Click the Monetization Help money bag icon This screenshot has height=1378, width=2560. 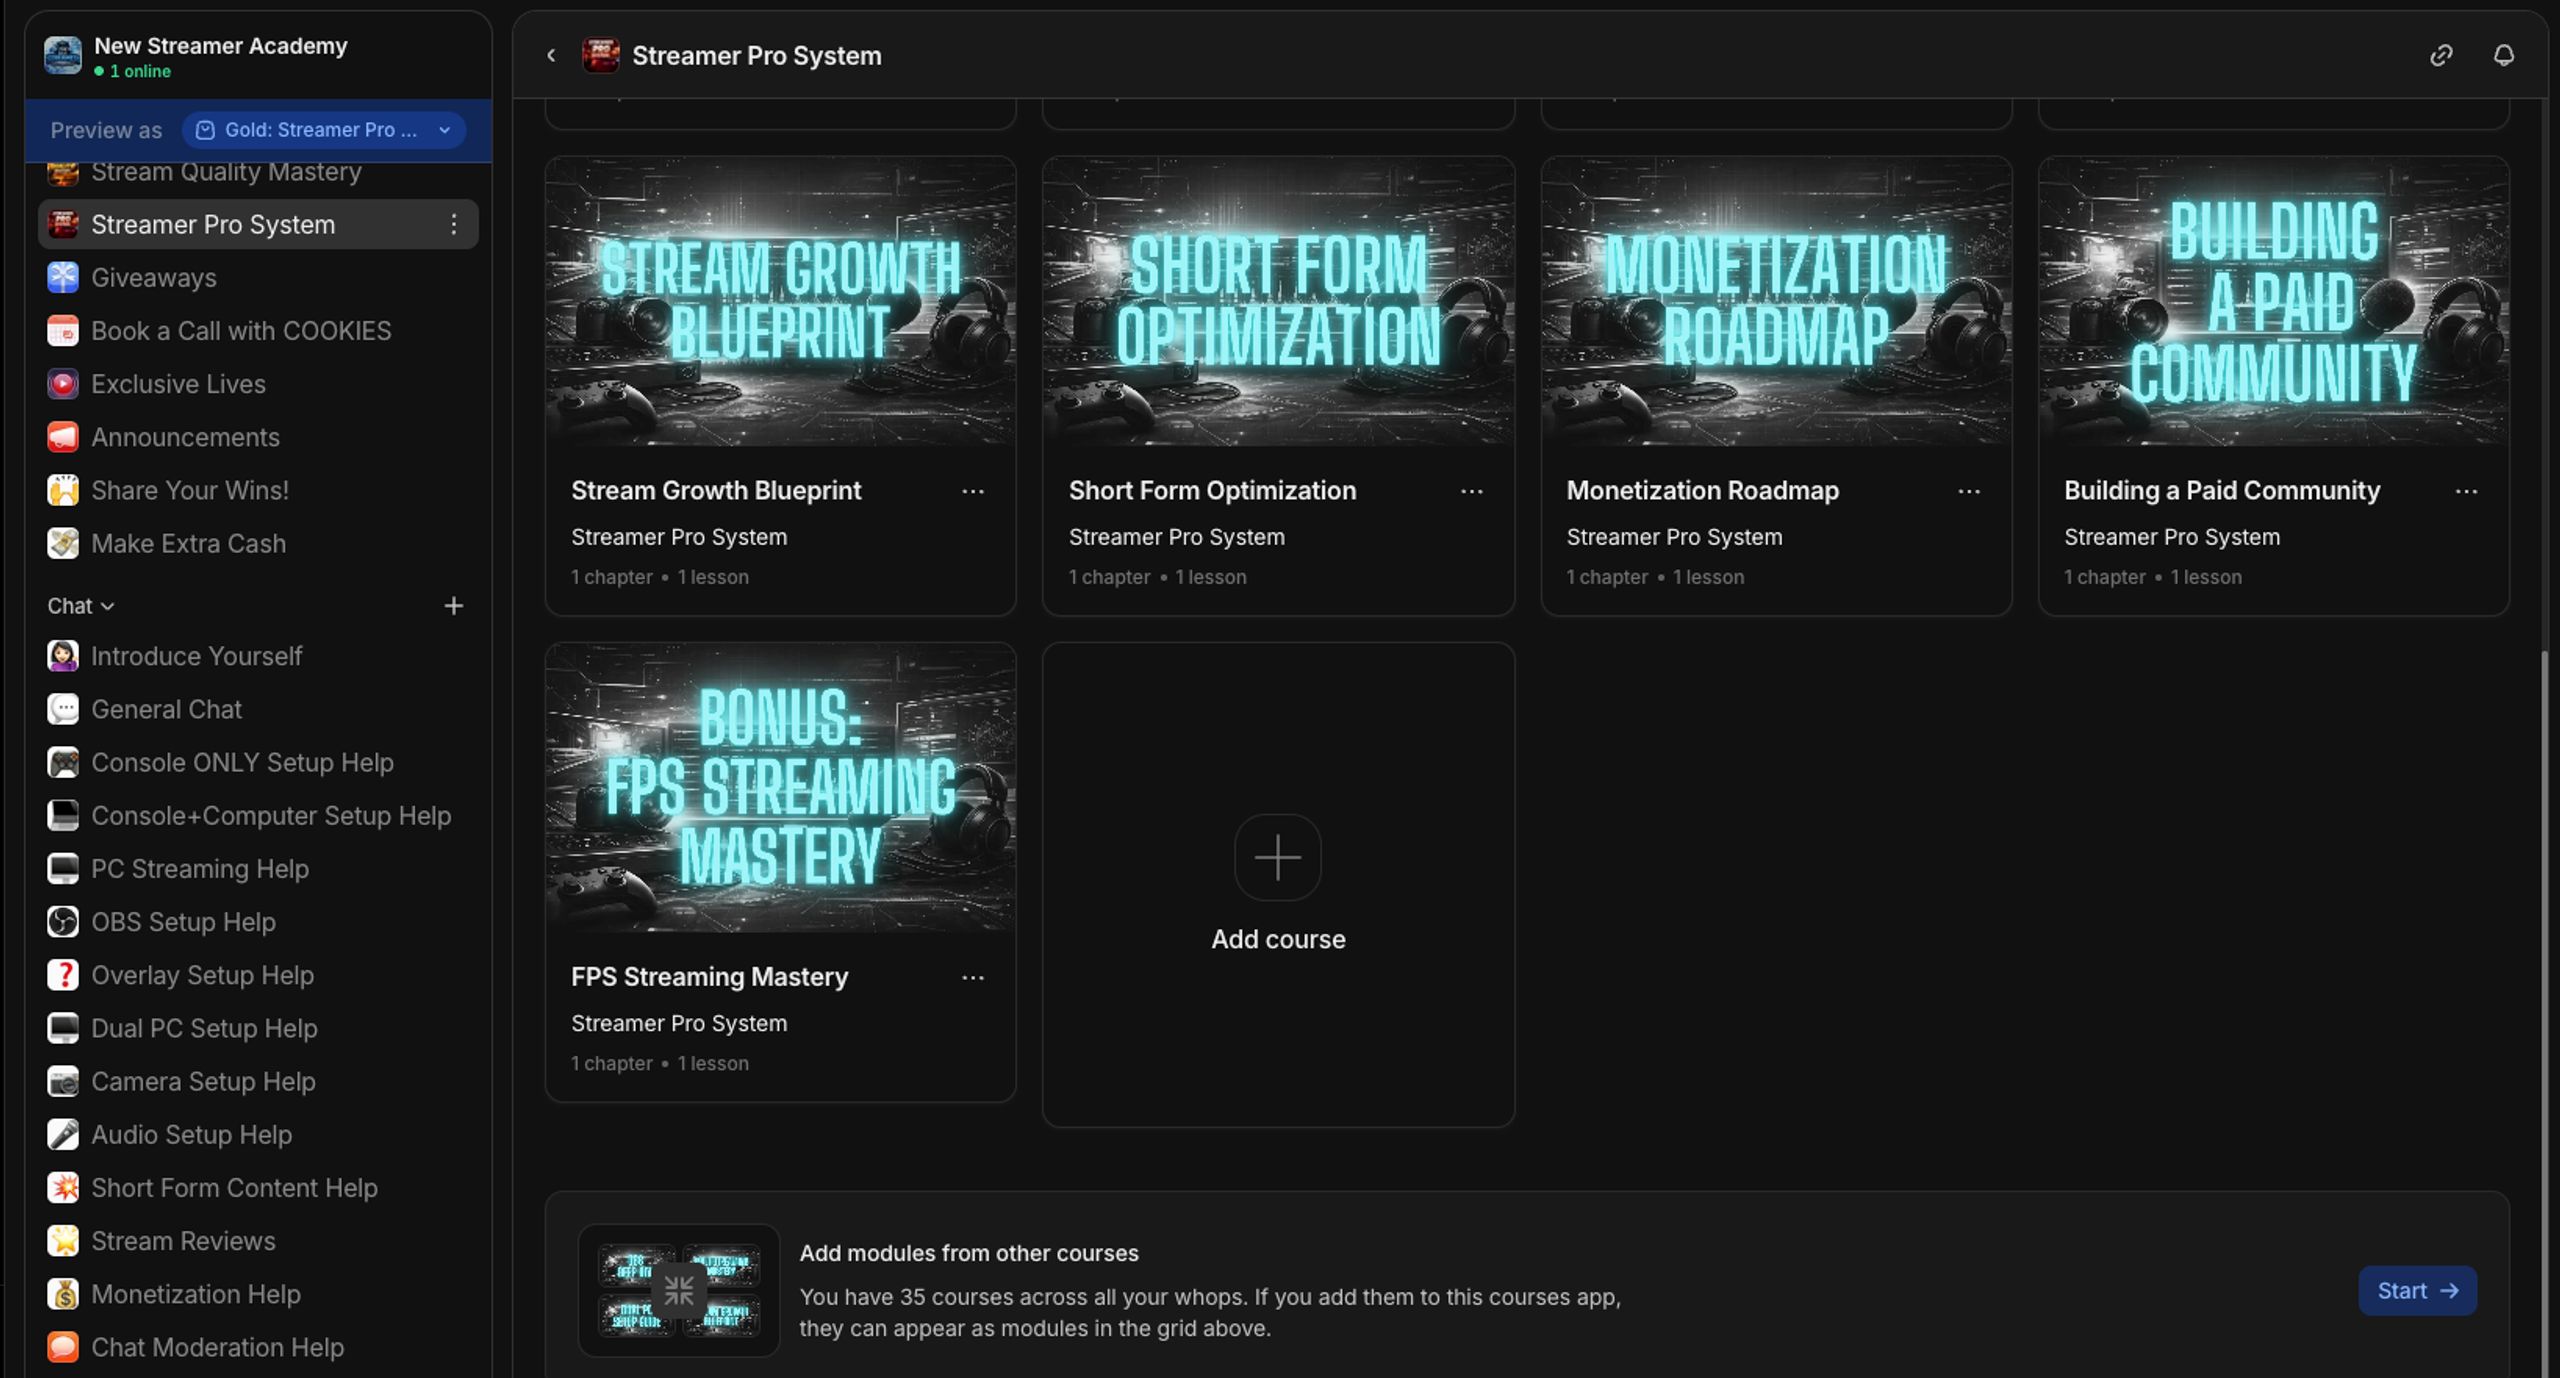pyautogui.click(x=63, y=1294)
